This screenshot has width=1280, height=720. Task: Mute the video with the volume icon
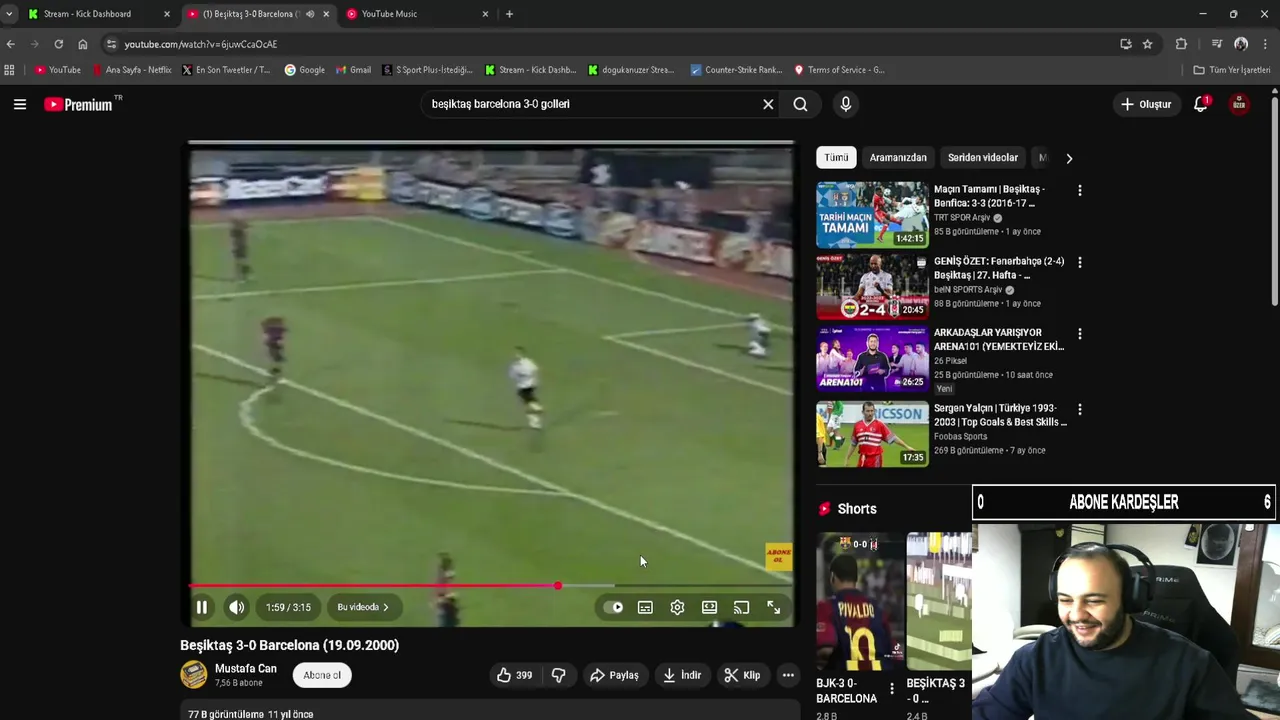pos(236,607)
